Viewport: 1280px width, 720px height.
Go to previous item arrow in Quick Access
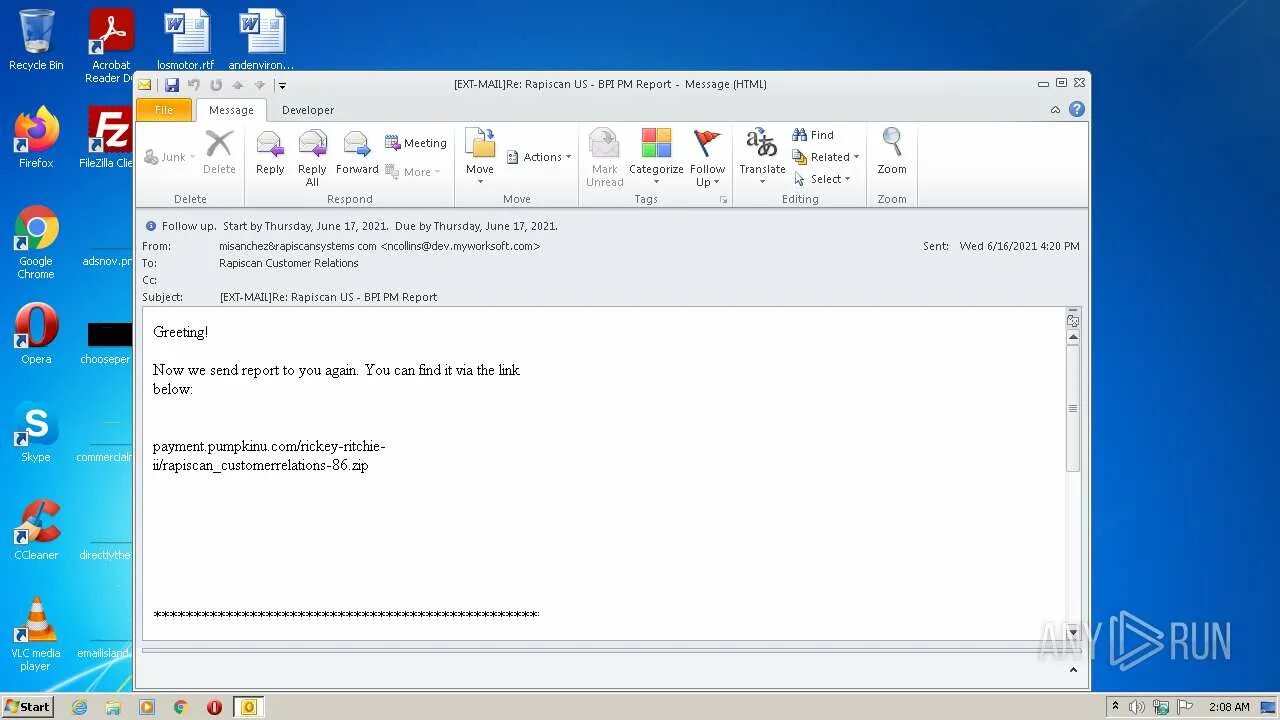(237, 85)
